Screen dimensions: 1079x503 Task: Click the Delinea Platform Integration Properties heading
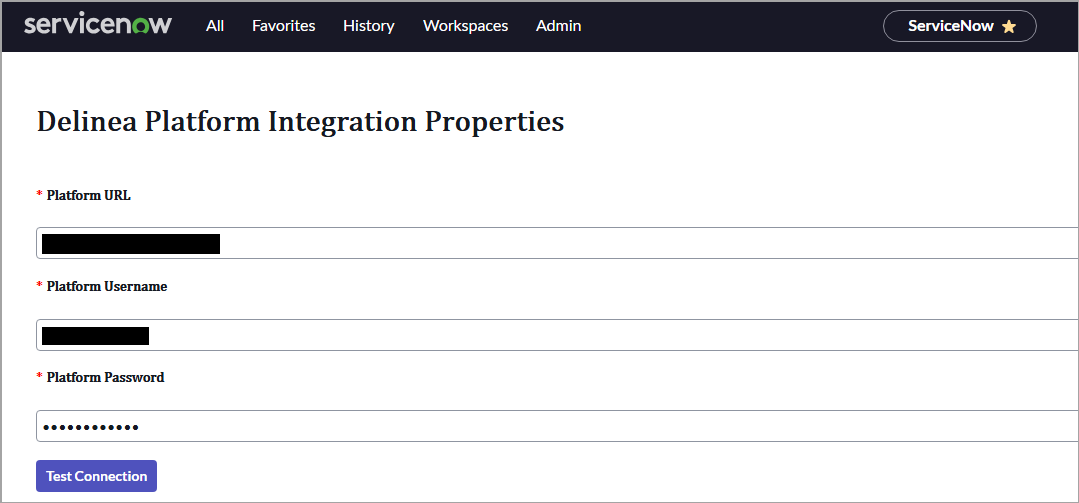click(300, 122)
